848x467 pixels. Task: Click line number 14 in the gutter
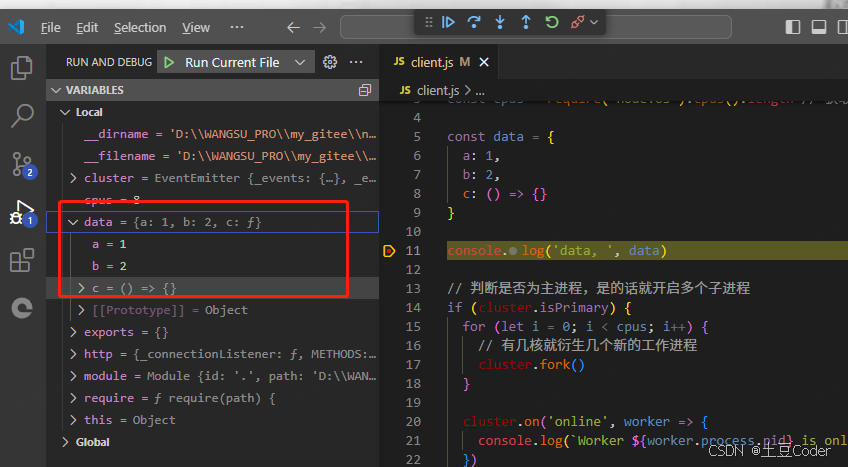click(x=413, y=308)
